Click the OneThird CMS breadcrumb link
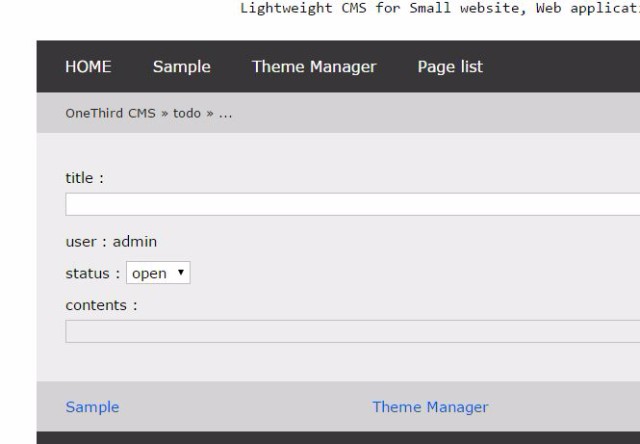The width and height of the screenshot is (640, 444). click(110, 113)
